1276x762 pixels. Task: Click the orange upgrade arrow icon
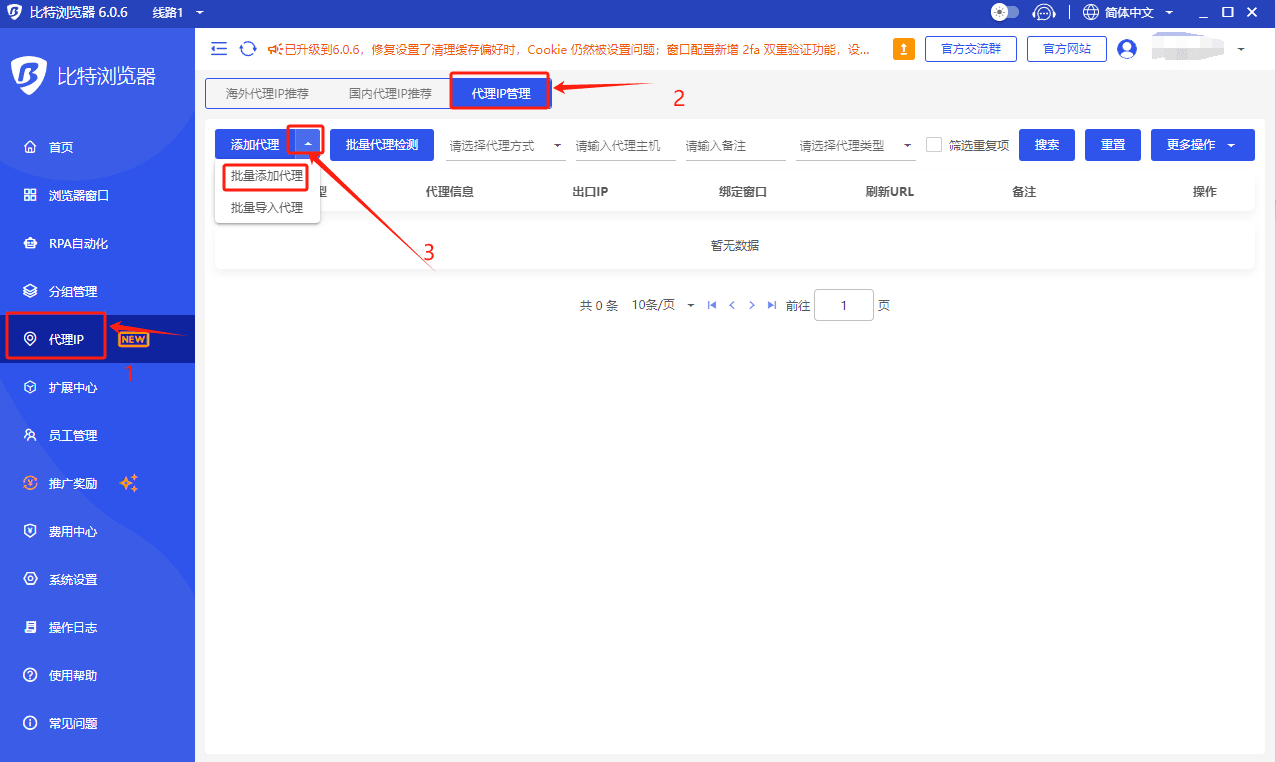click(x=903, y=49)
